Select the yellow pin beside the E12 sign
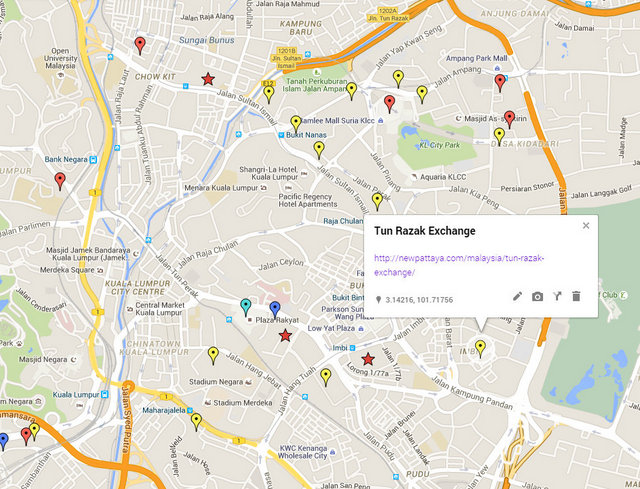Screen dimensions: 640x489 click(269, 94)
